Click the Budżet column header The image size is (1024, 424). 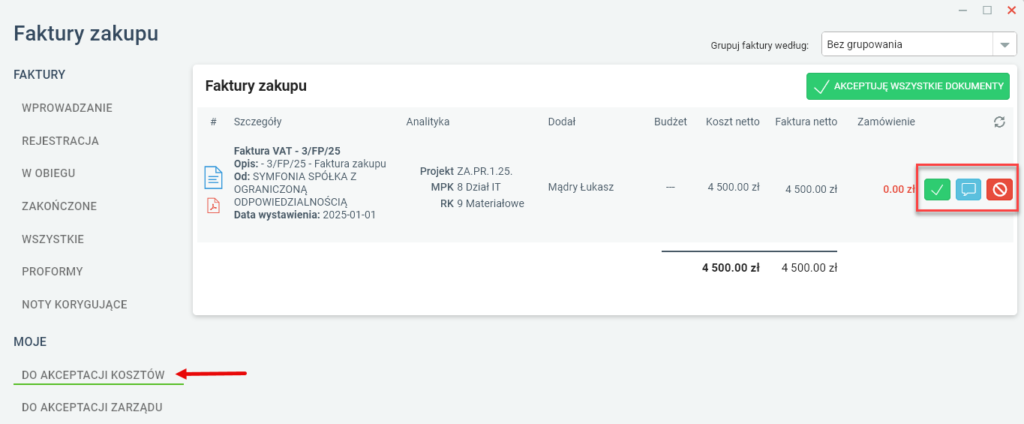671,122
